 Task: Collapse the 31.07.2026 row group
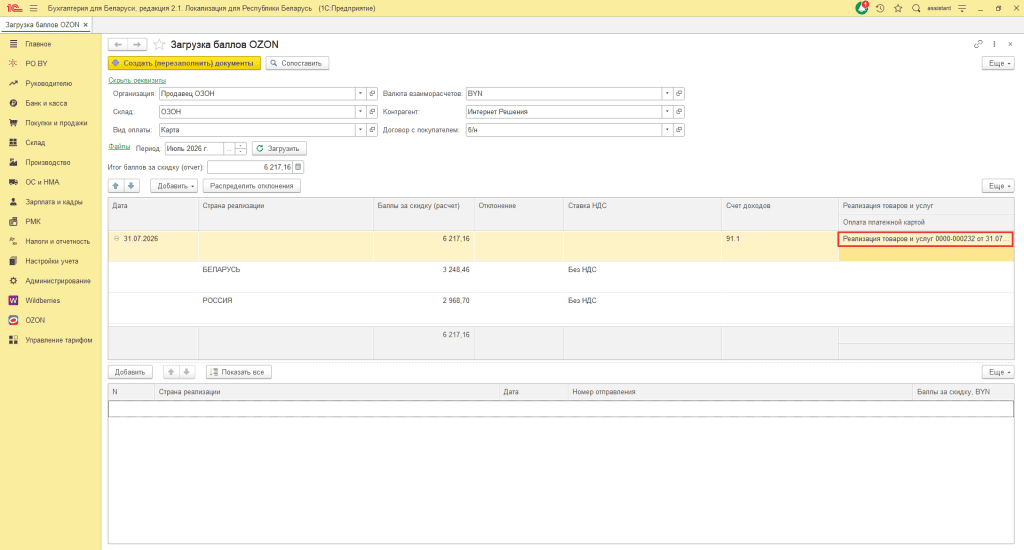pos(116,238)
